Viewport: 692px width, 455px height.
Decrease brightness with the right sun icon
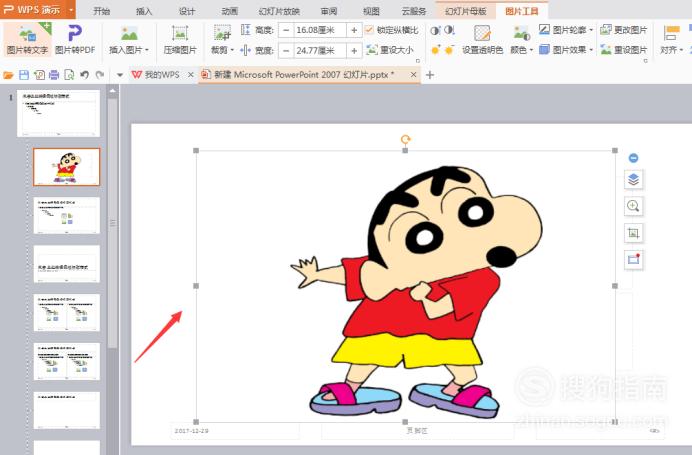click(449, 50)
